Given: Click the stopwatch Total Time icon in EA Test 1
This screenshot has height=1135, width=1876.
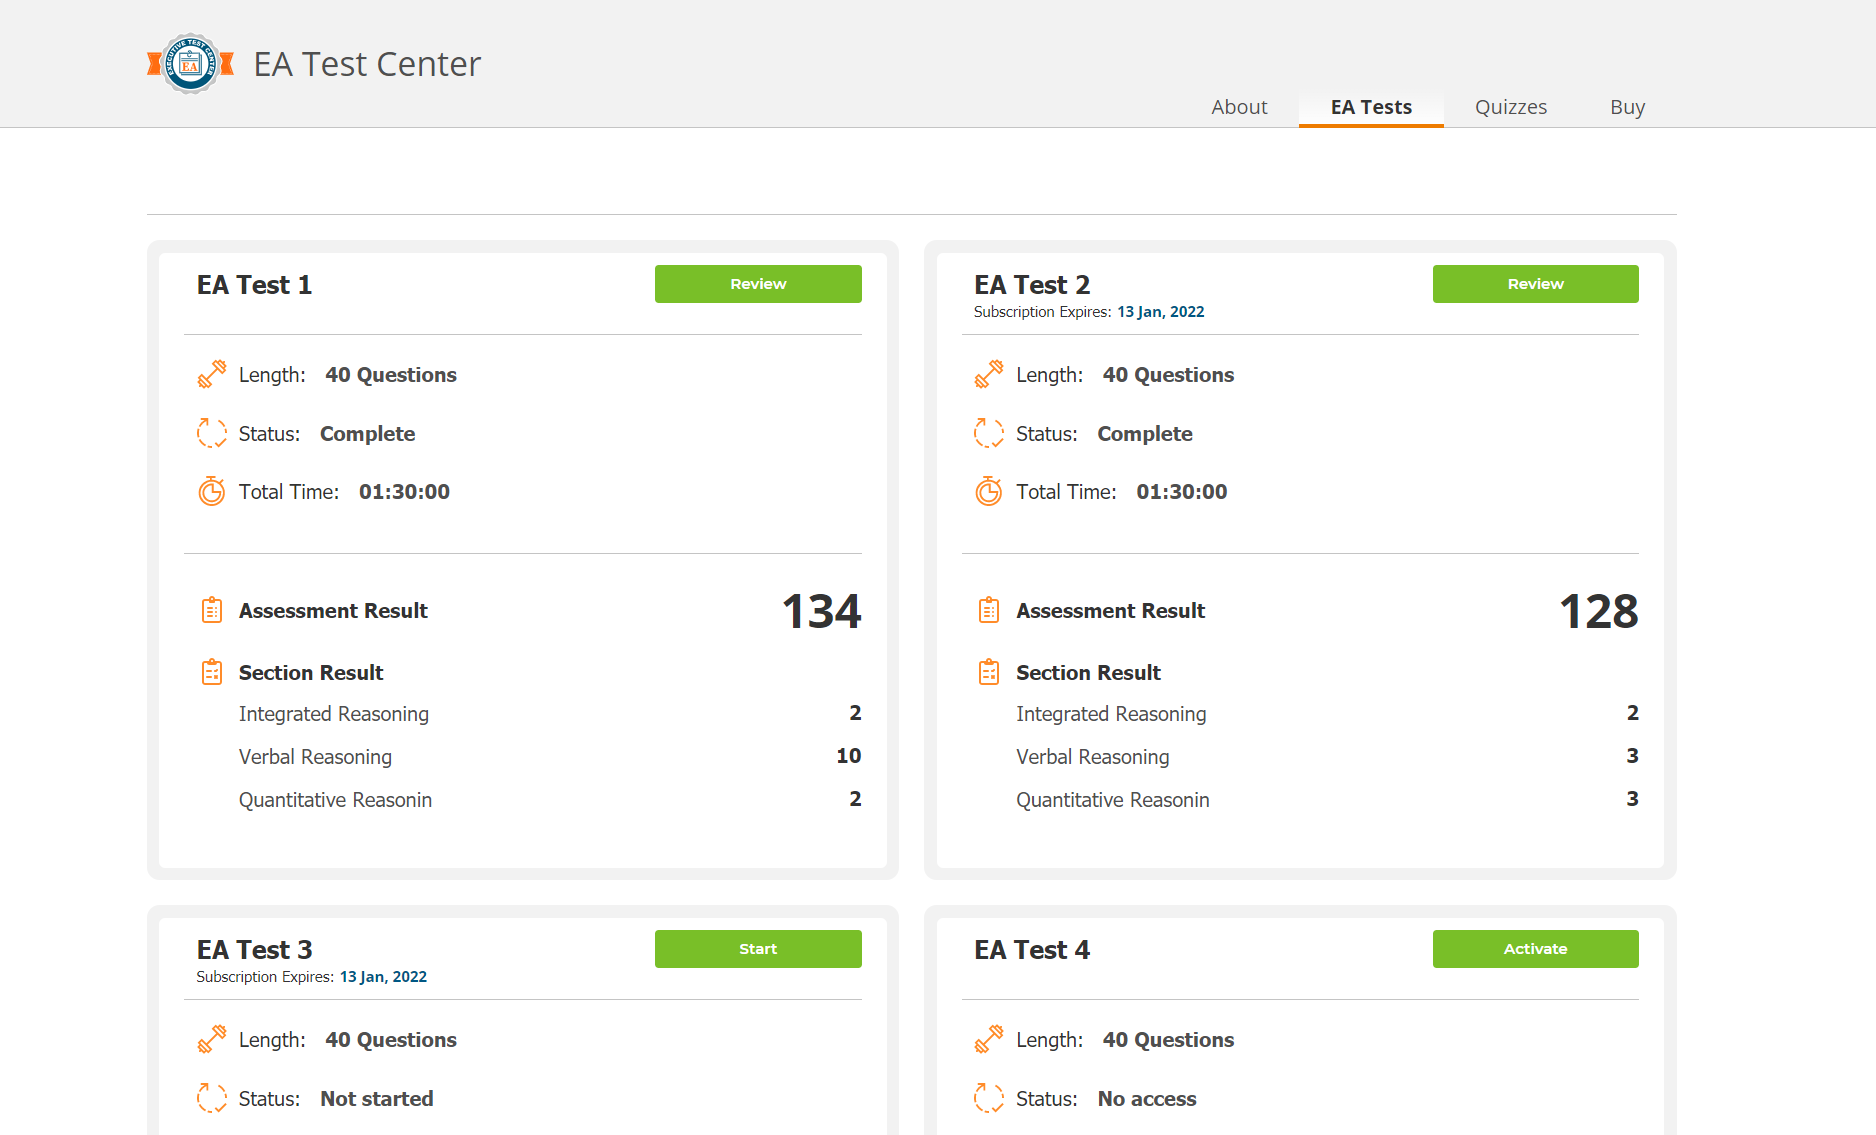Looking at the screenshot, I should [x=212, y=491].
